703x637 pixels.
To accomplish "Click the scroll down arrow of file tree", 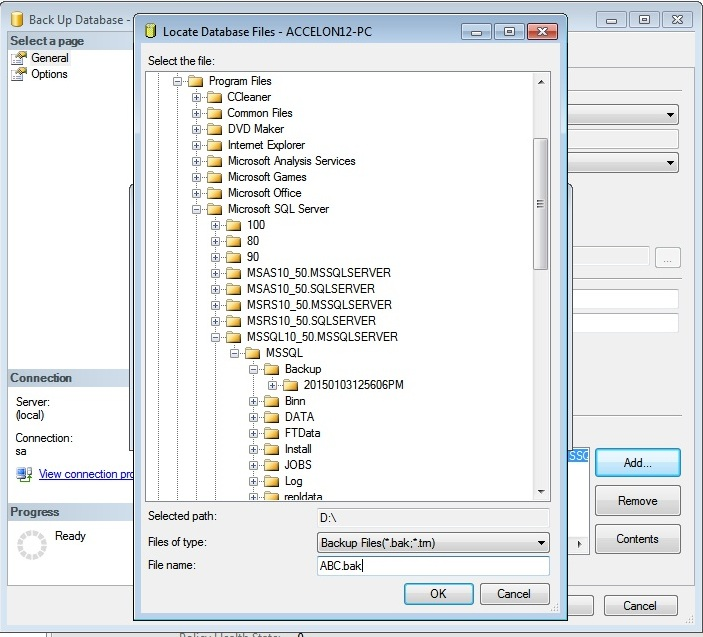I will click(x=541, y=492).
